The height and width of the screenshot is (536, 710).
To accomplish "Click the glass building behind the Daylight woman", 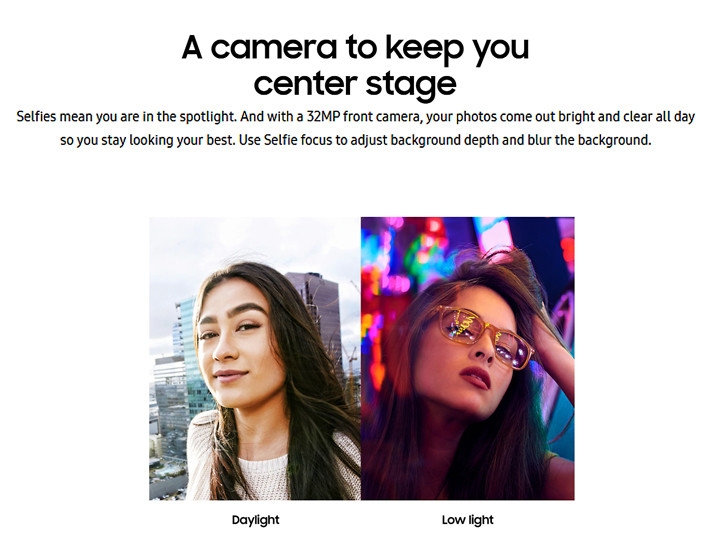I will click(x=190, y=353).
